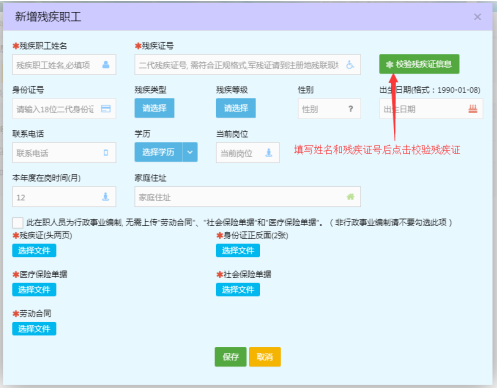This screenshot has width=497, height=390.
Task: Click the 身份证号 label
Action: coord(28,90)
